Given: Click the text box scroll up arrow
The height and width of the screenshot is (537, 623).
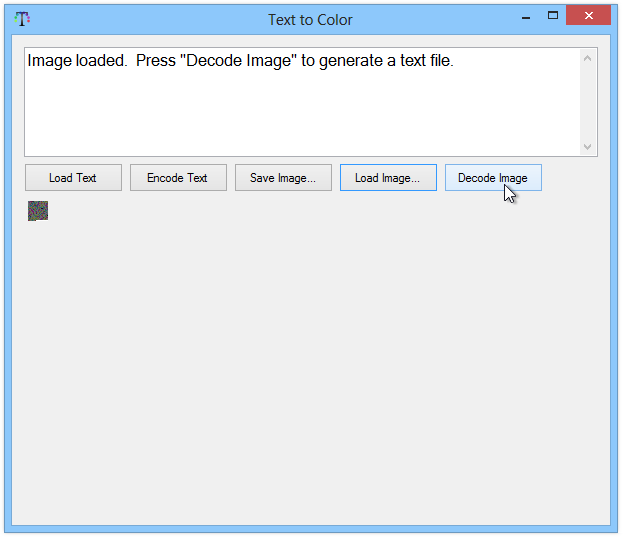Looking at the screenshot, I should point(588,58).
